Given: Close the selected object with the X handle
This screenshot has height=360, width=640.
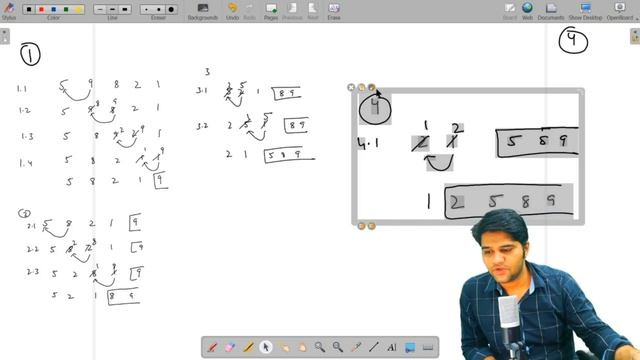Looking at the screenshot, I should click(x=351, y=87).
